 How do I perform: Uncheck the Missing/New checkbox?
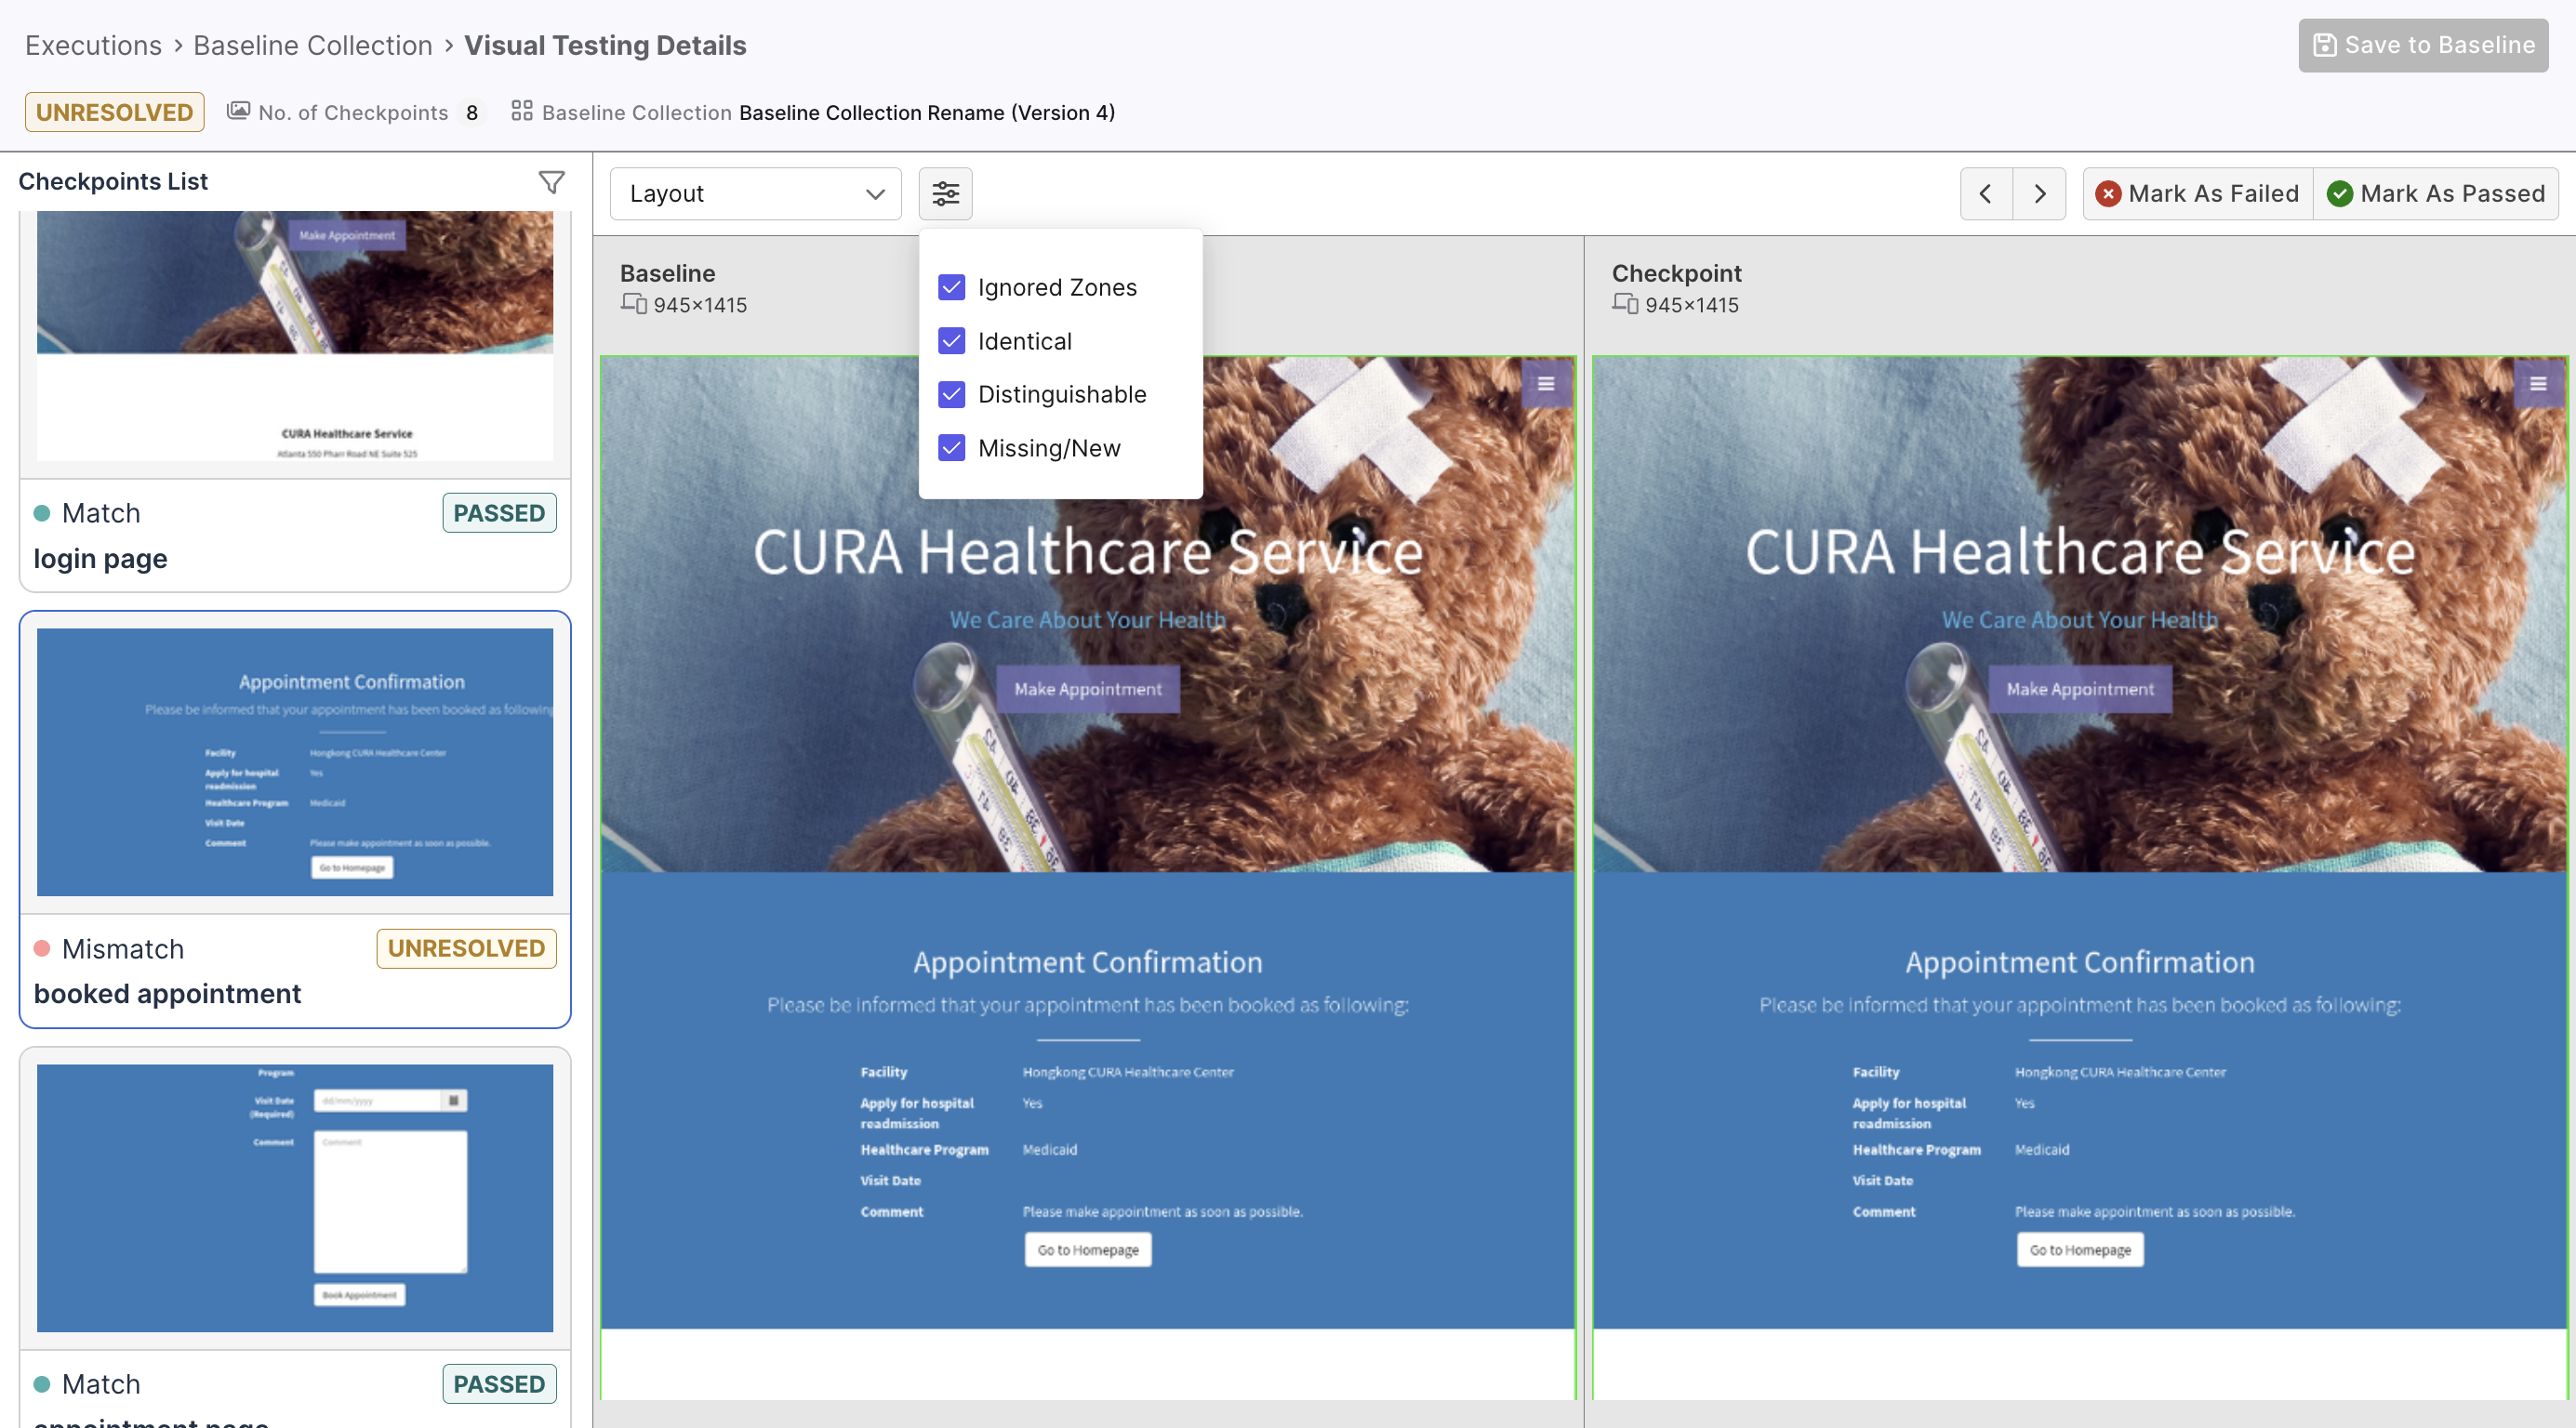tap(952, 448)
